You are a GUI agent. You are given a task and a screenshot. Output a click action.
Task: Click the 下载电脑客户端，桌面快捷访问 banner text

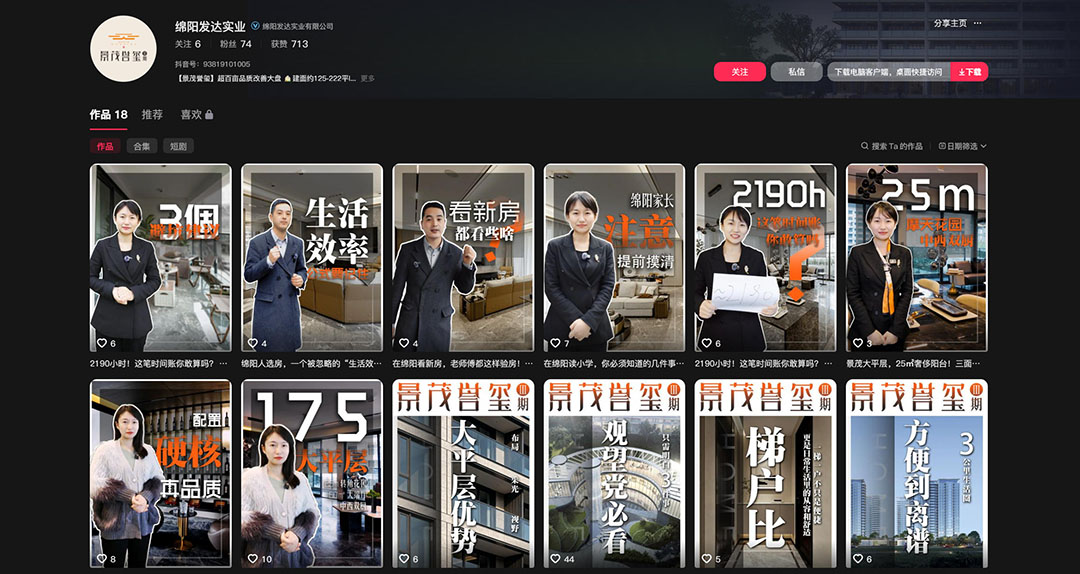(888, 72)
